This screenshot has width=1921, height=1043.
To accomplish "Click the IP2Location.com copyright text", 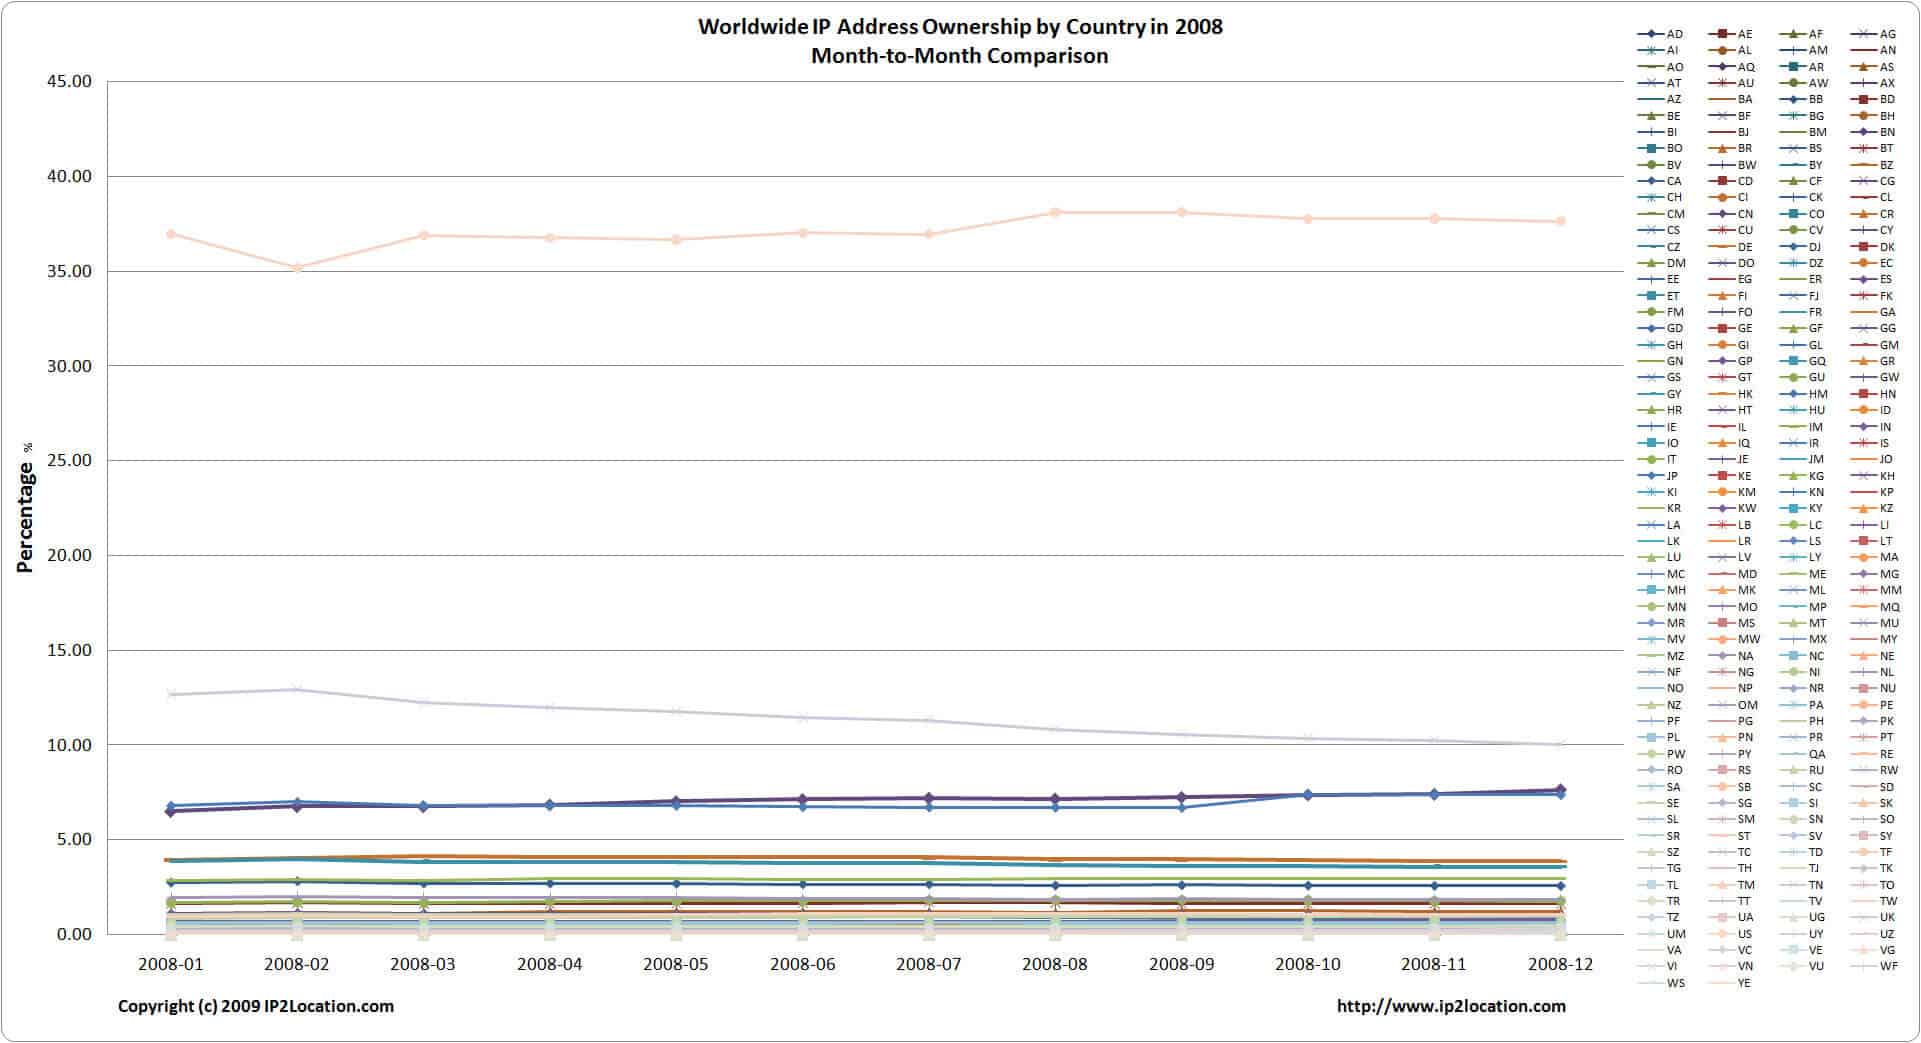I will tap(256, 1006).
